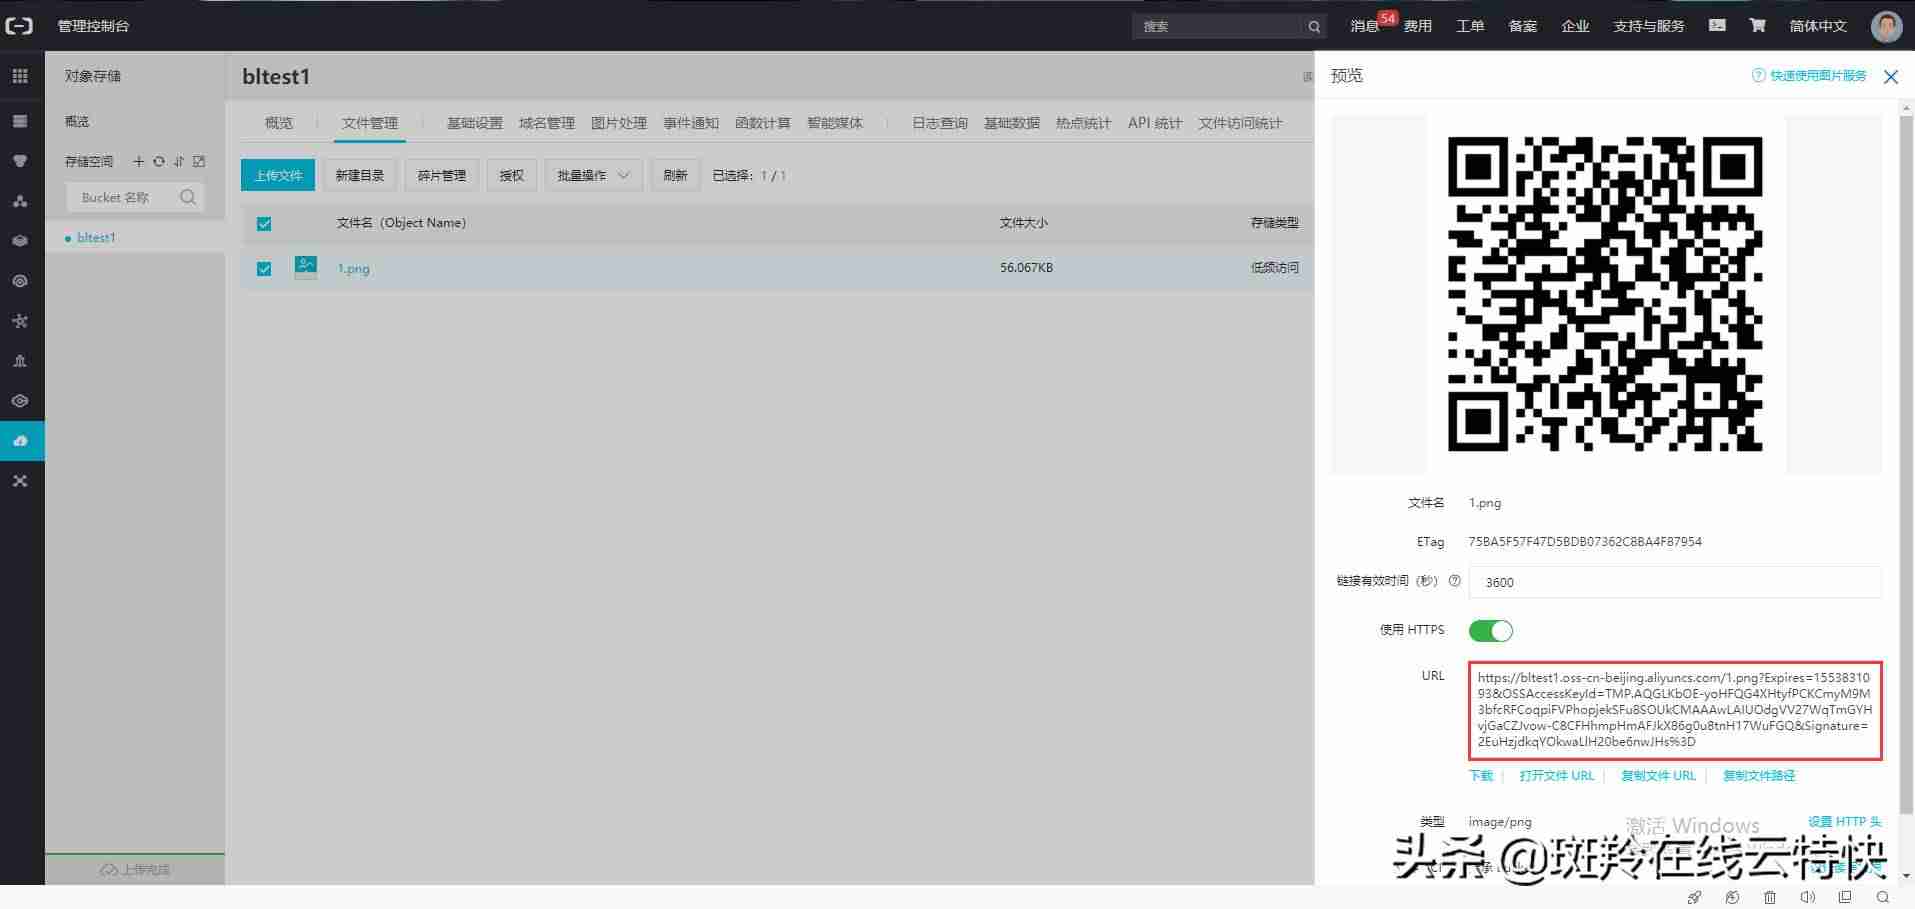1915x909 pixels.
Task: Open the 工单 tickets menu
Action: pos(1470,26)
